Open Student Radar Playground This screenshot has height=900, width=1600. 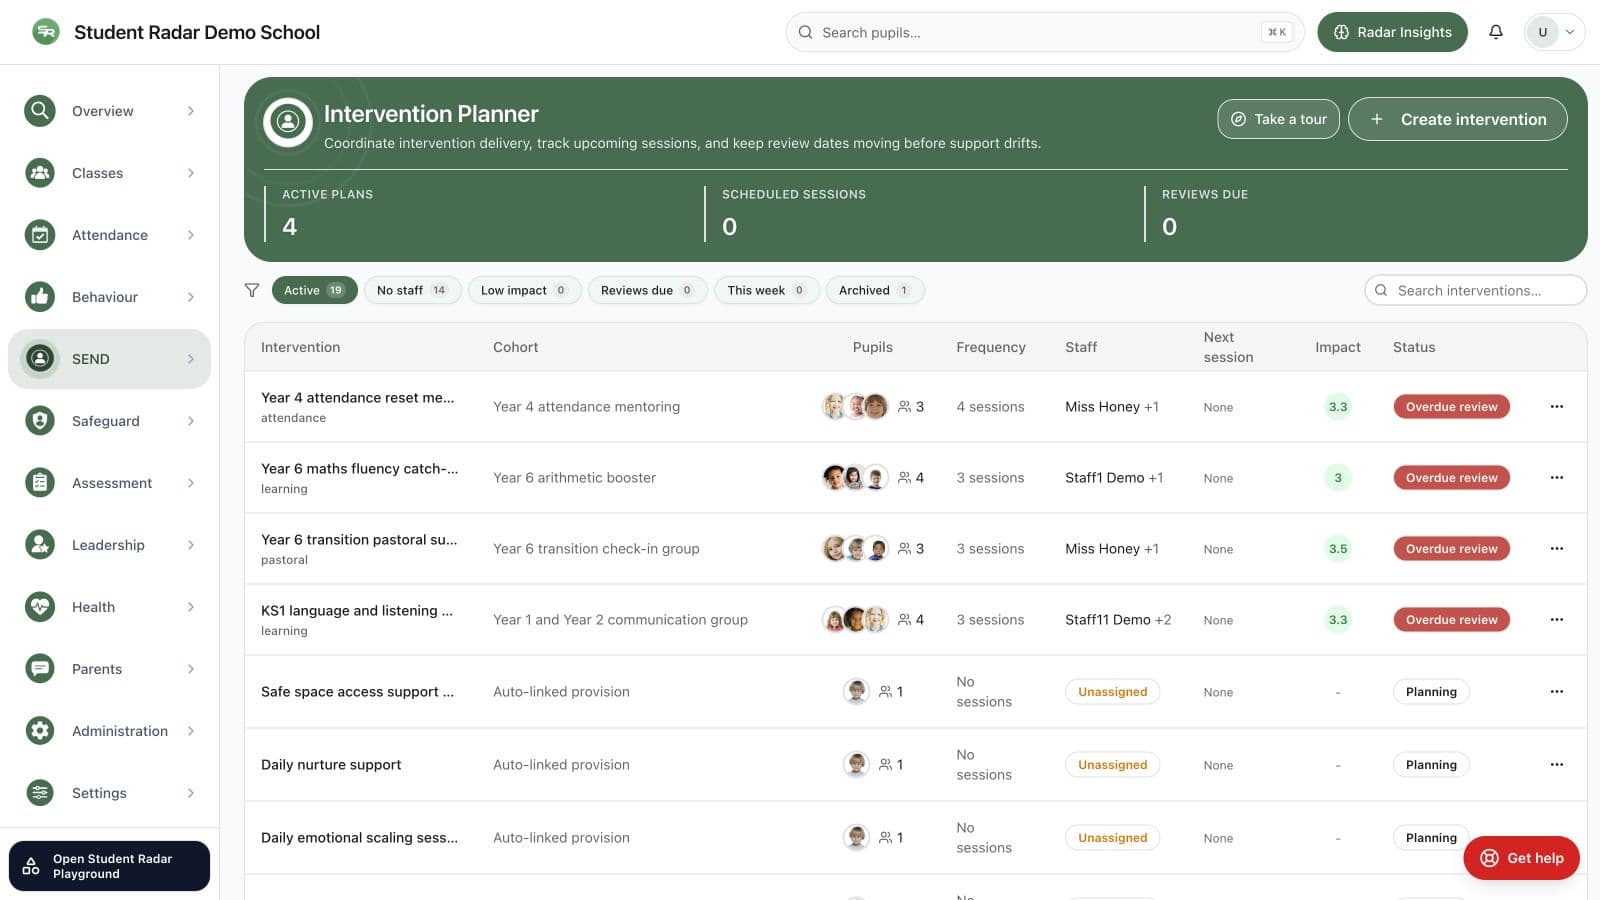click(109, 866)
